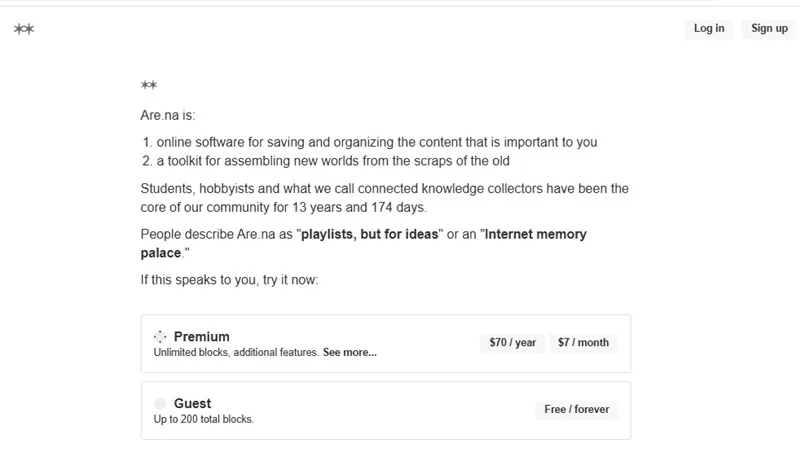Click the Guest plan heading
This screenshot has height=470, width=800.
(192, 404)
